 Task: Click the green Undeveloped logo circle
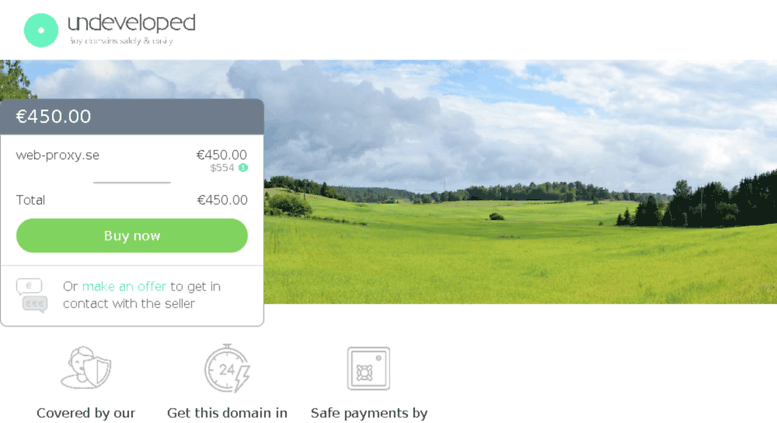coord(41,30)
